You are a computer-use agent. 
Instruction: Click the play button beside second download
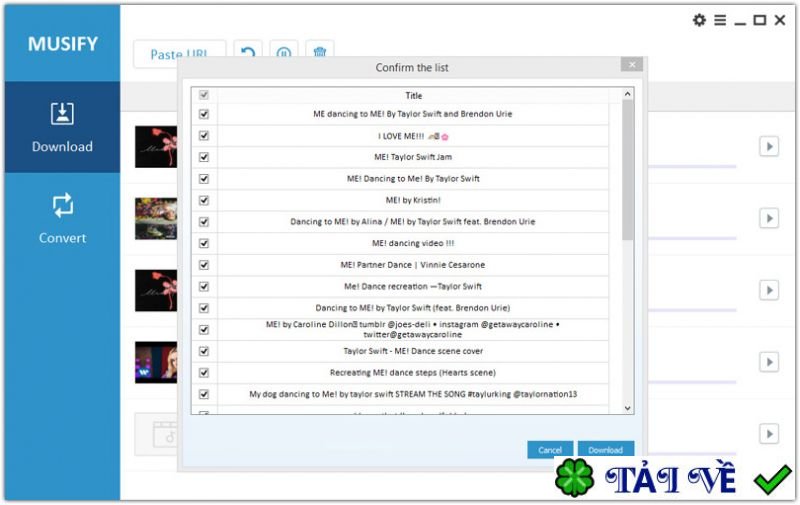coord(769,218)
